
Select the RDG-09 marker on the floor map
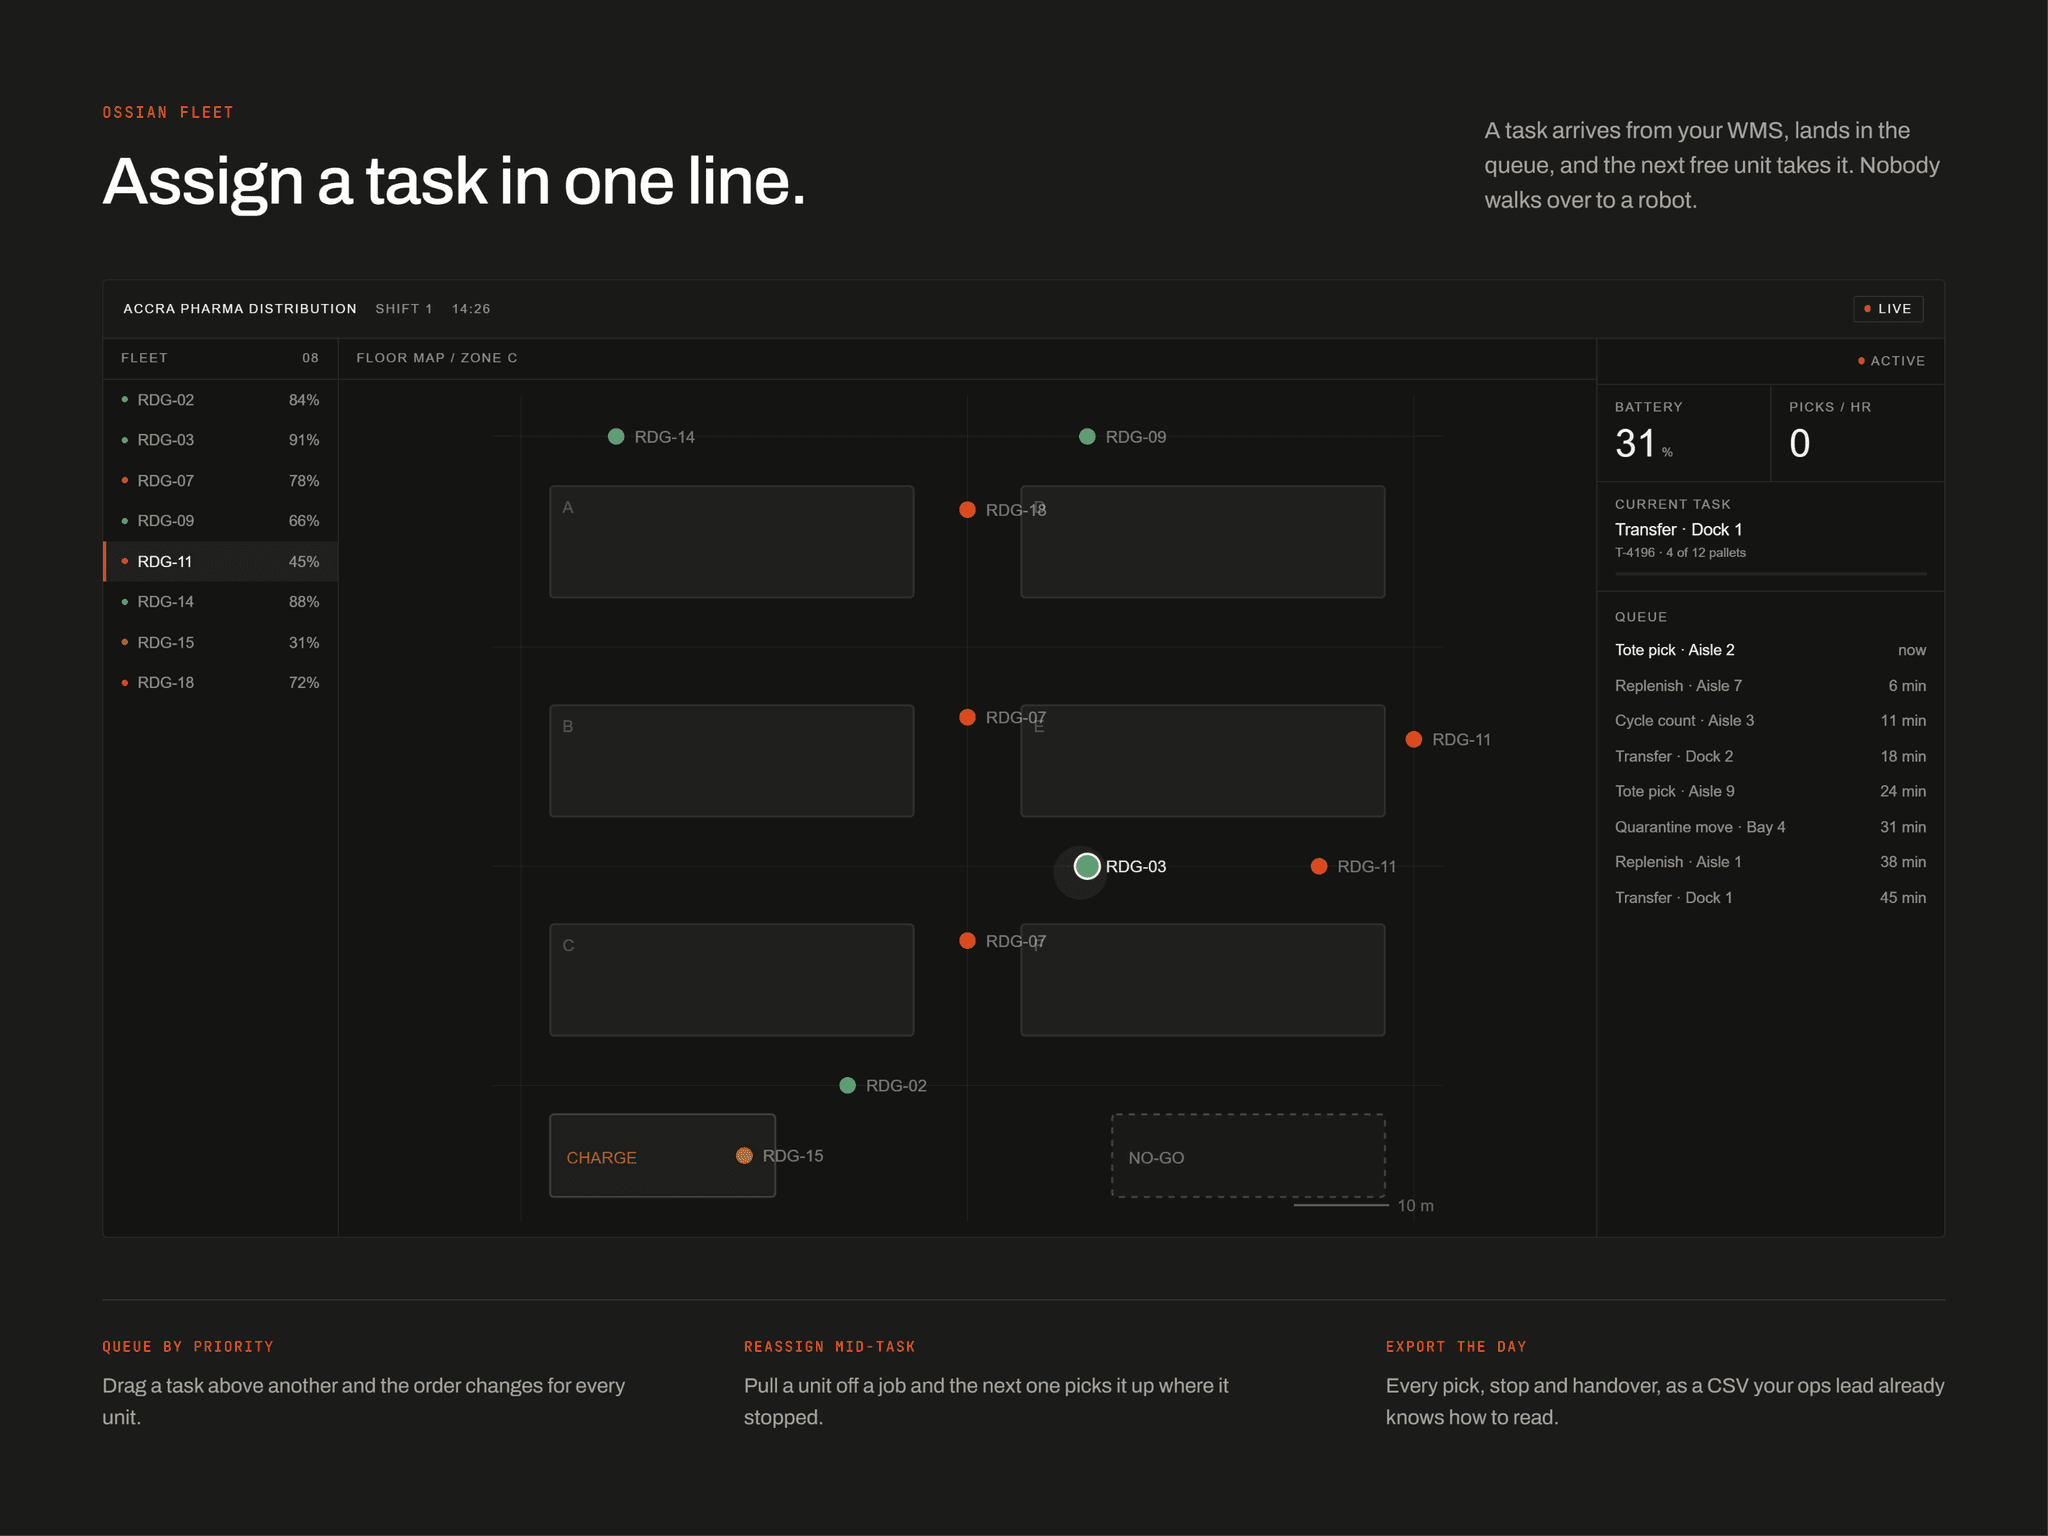coord(1087,436)
